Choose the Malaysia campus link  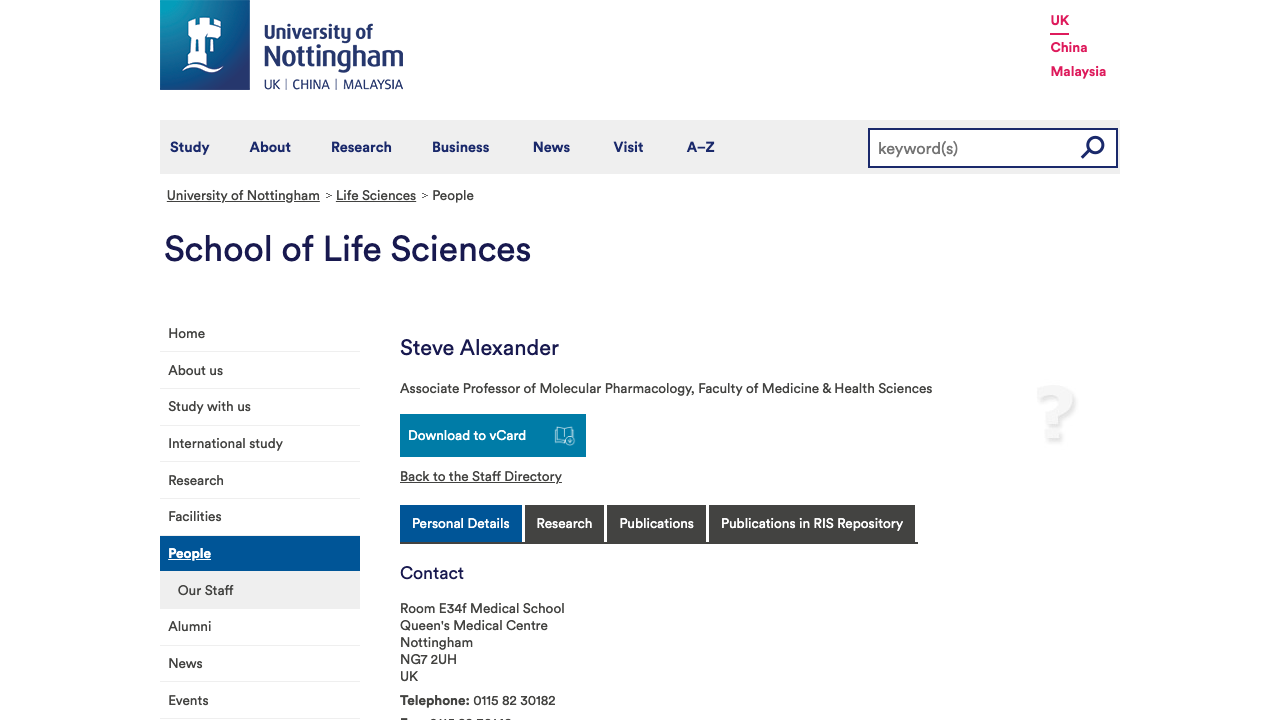1077,71
